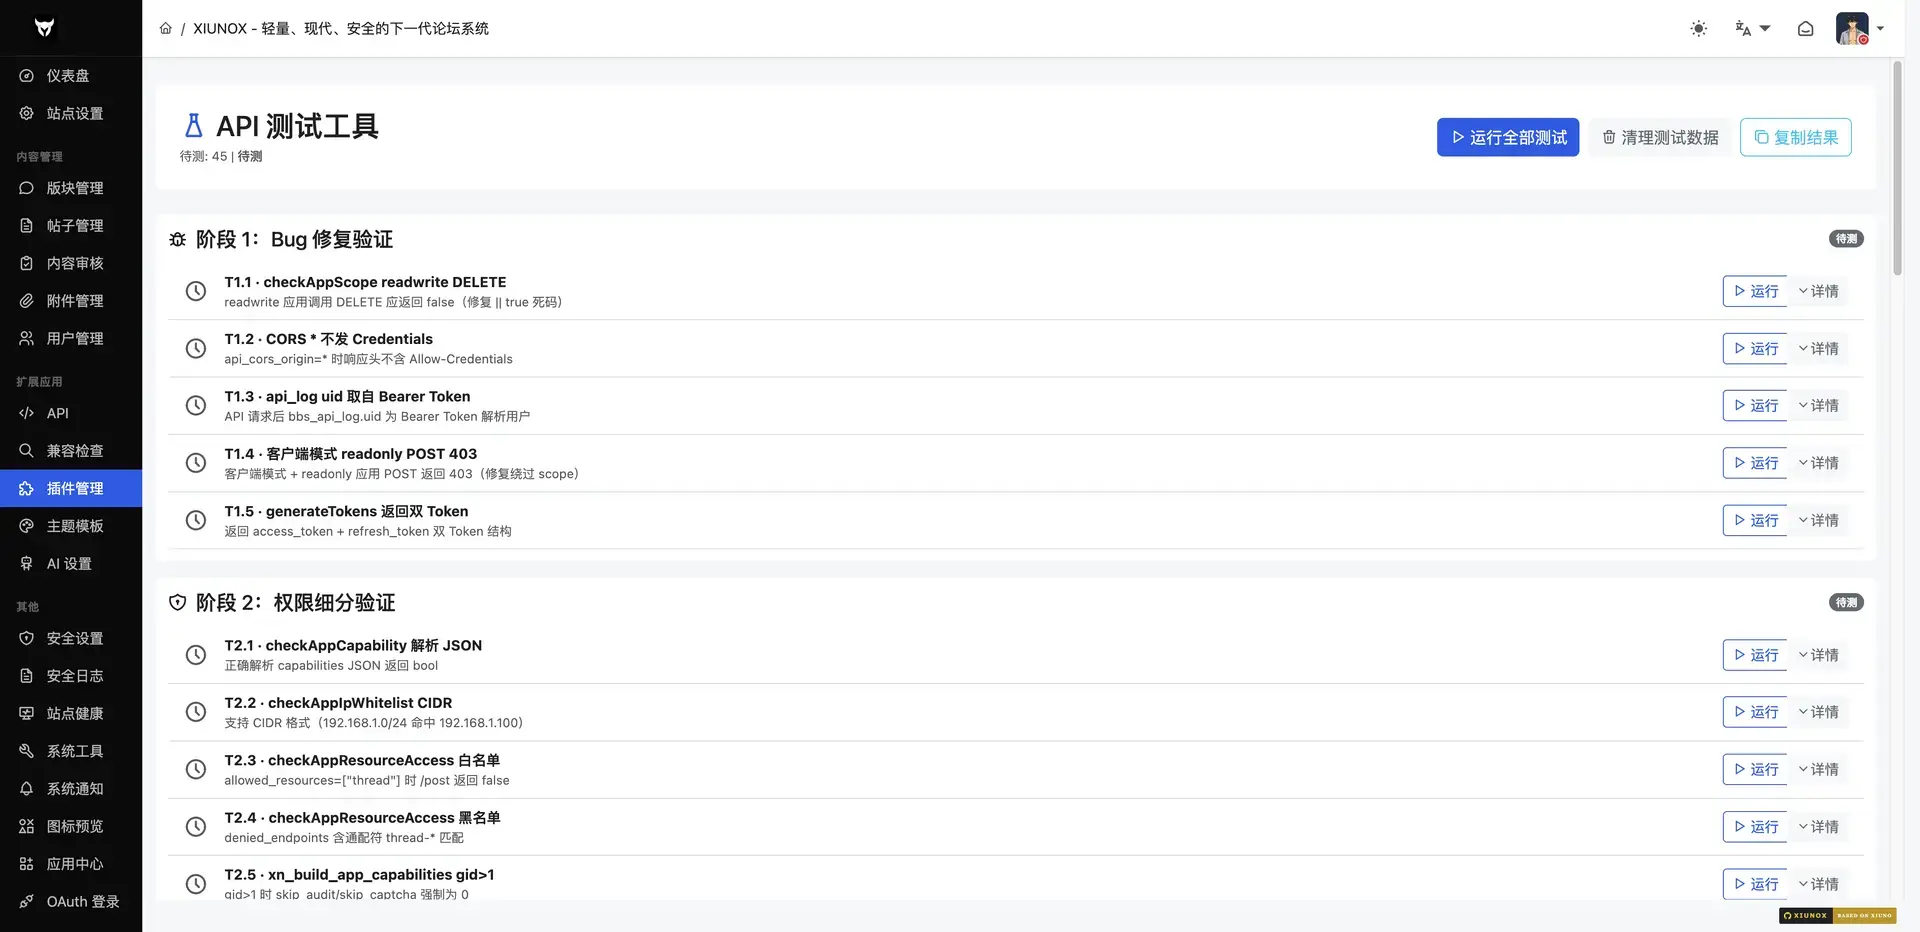Run test T1.3 api_log uid

coord(1755,406)
